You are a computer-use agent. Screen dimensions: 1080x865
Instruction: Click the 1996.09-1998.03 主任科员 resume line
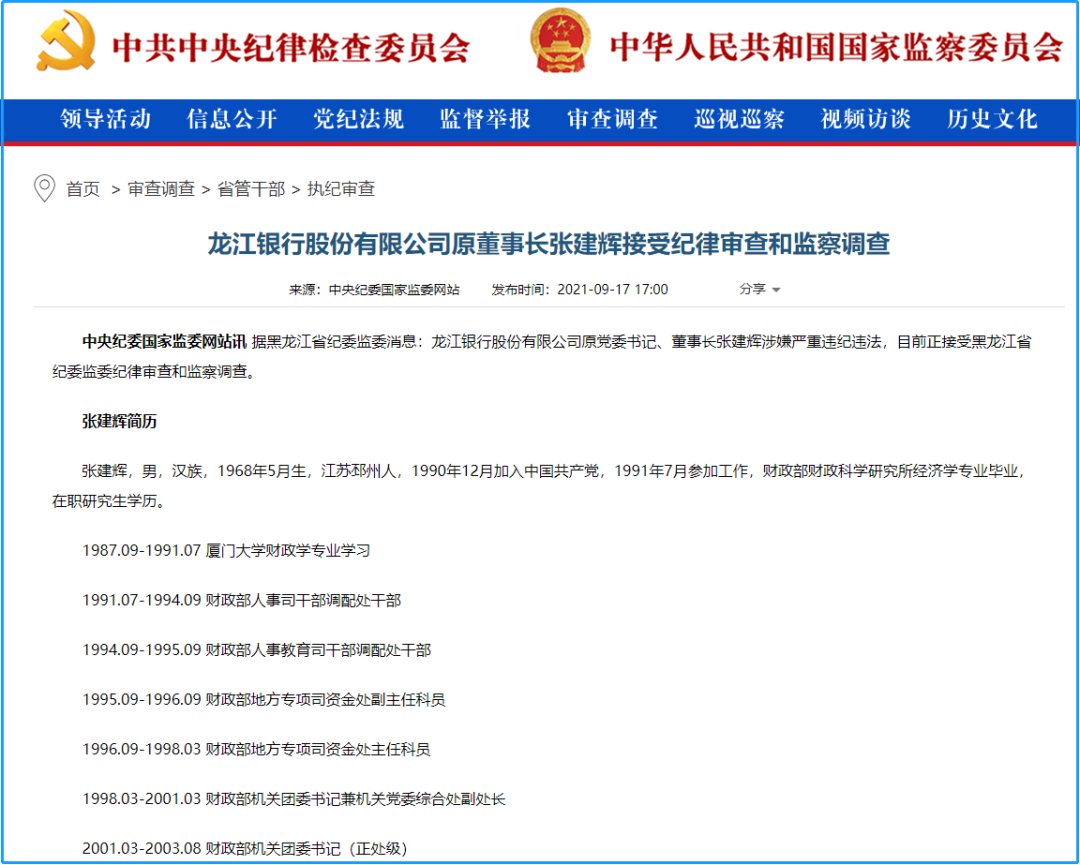tap(256, 749)
